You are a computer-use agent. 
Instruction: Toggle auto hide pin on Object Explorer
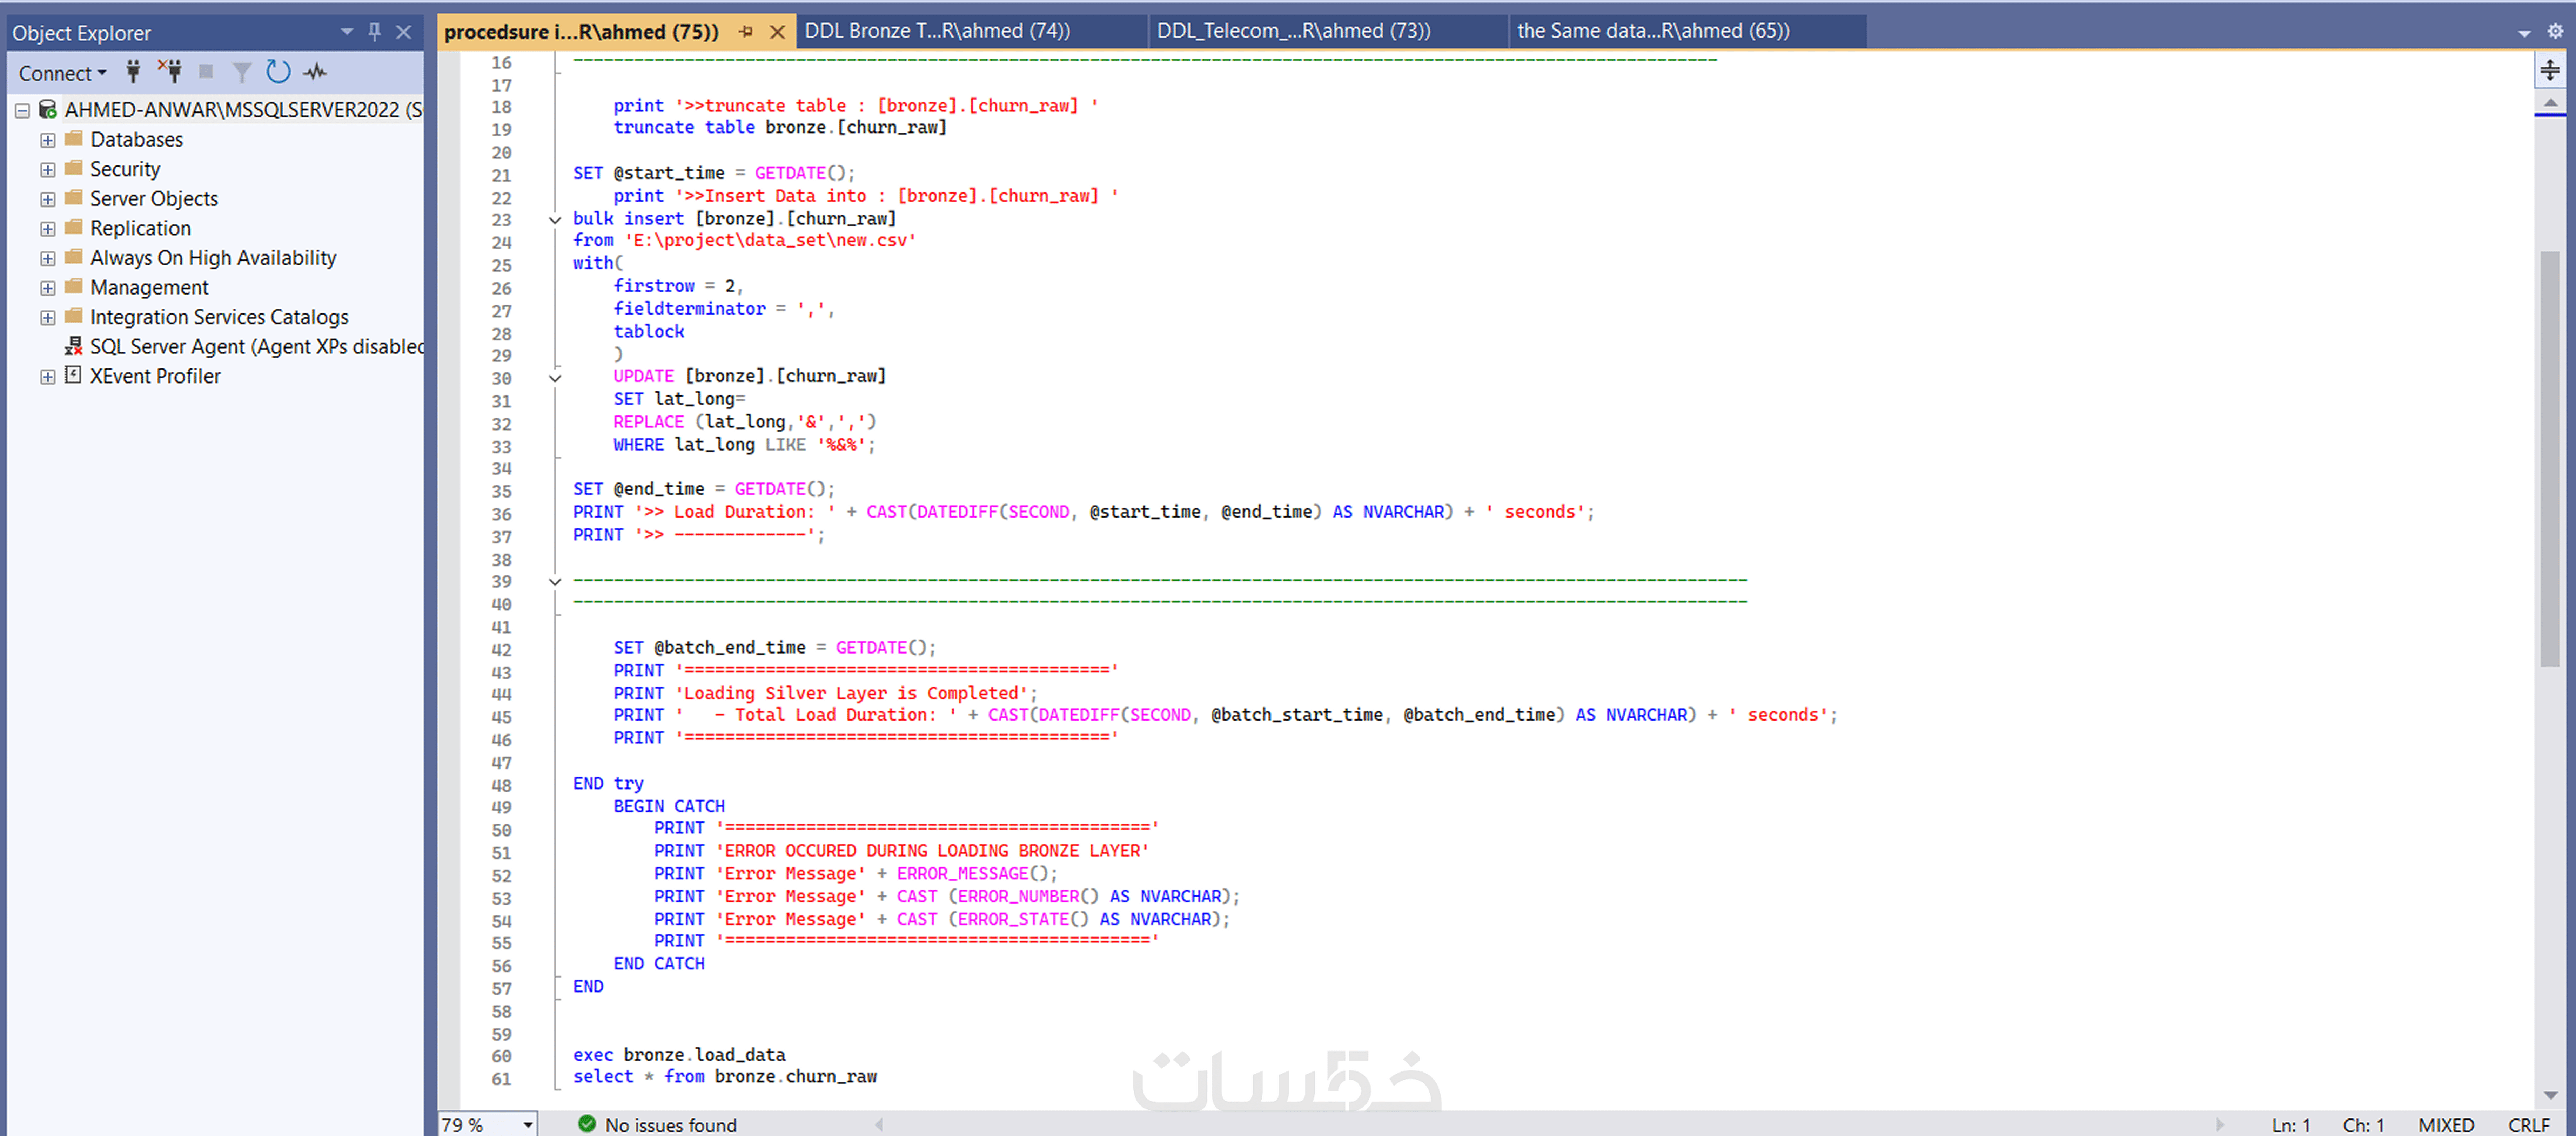pos(375,32)
